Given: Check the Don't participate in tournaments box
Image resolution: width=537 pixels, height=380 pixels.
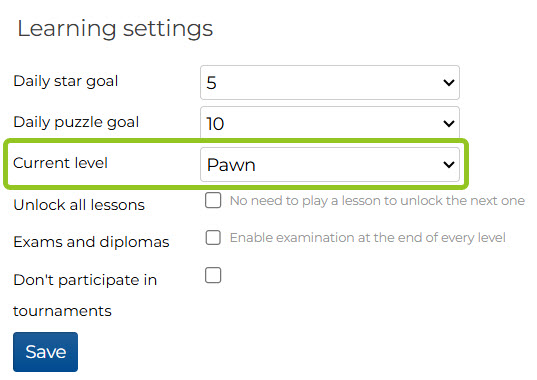Looking at the screenshot, I should [x=213, y=275].
